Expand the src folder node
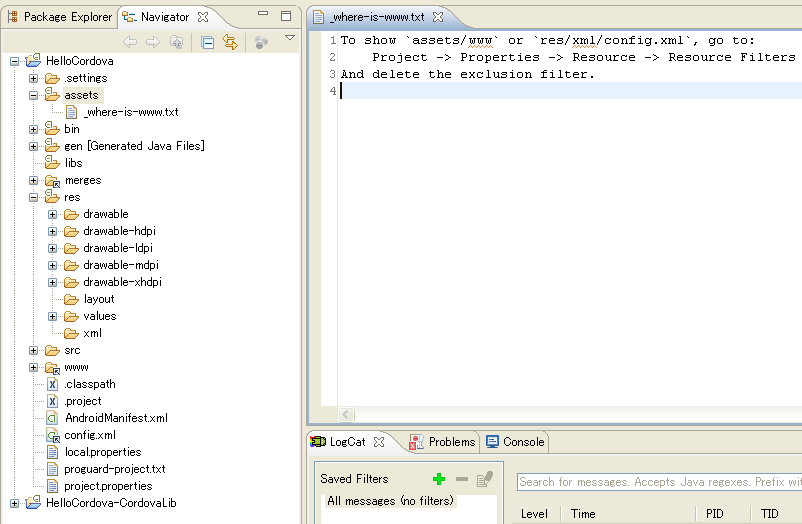The width and height of the screenshot is (802, 524). [x=34, y=350]
